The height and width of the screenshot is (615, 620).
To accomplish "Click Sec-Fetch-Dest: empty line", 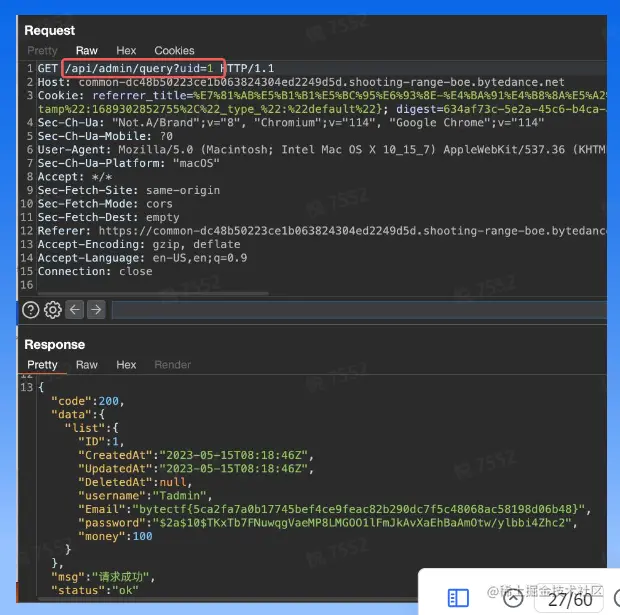I will (x=108, y=218).
